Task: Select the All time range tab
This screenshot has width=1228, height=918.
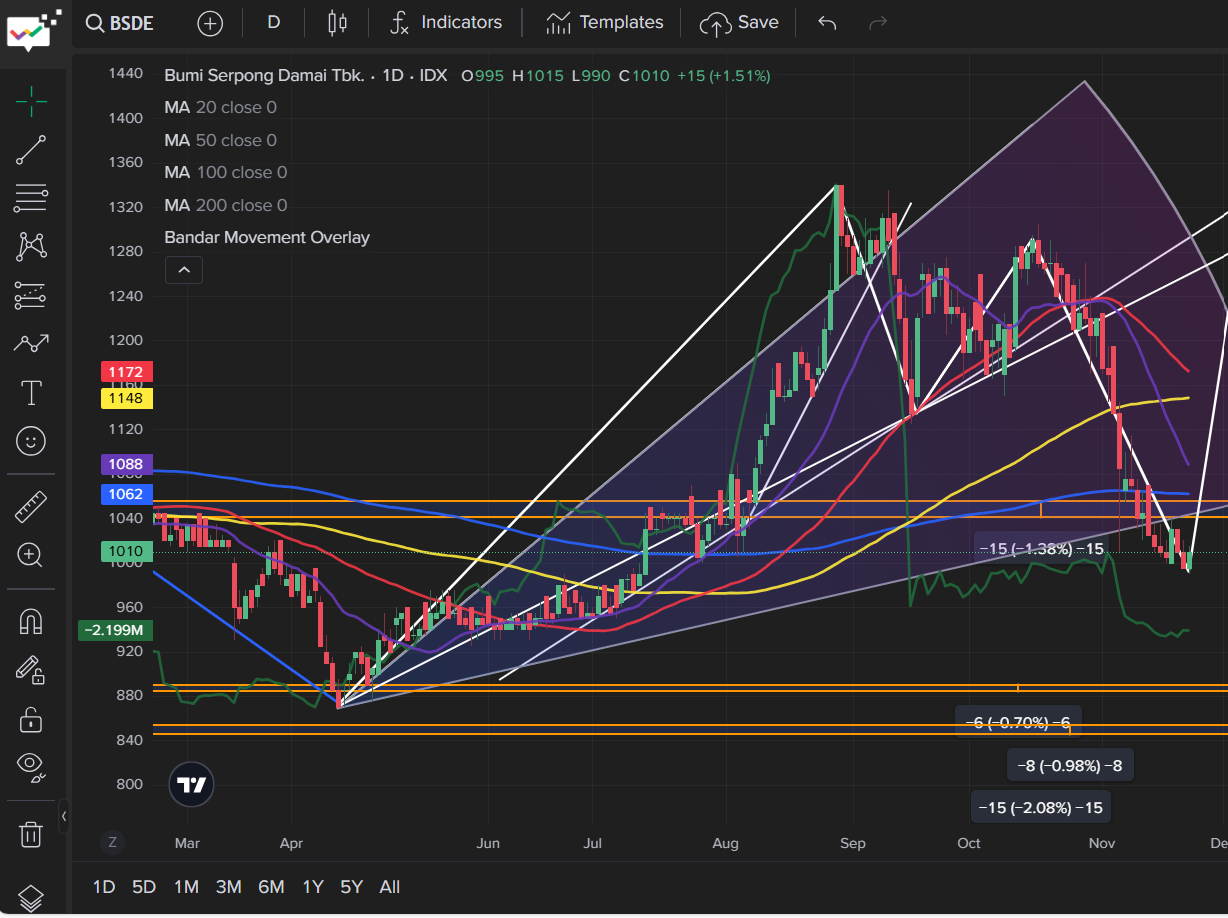Action: [389, 886]
